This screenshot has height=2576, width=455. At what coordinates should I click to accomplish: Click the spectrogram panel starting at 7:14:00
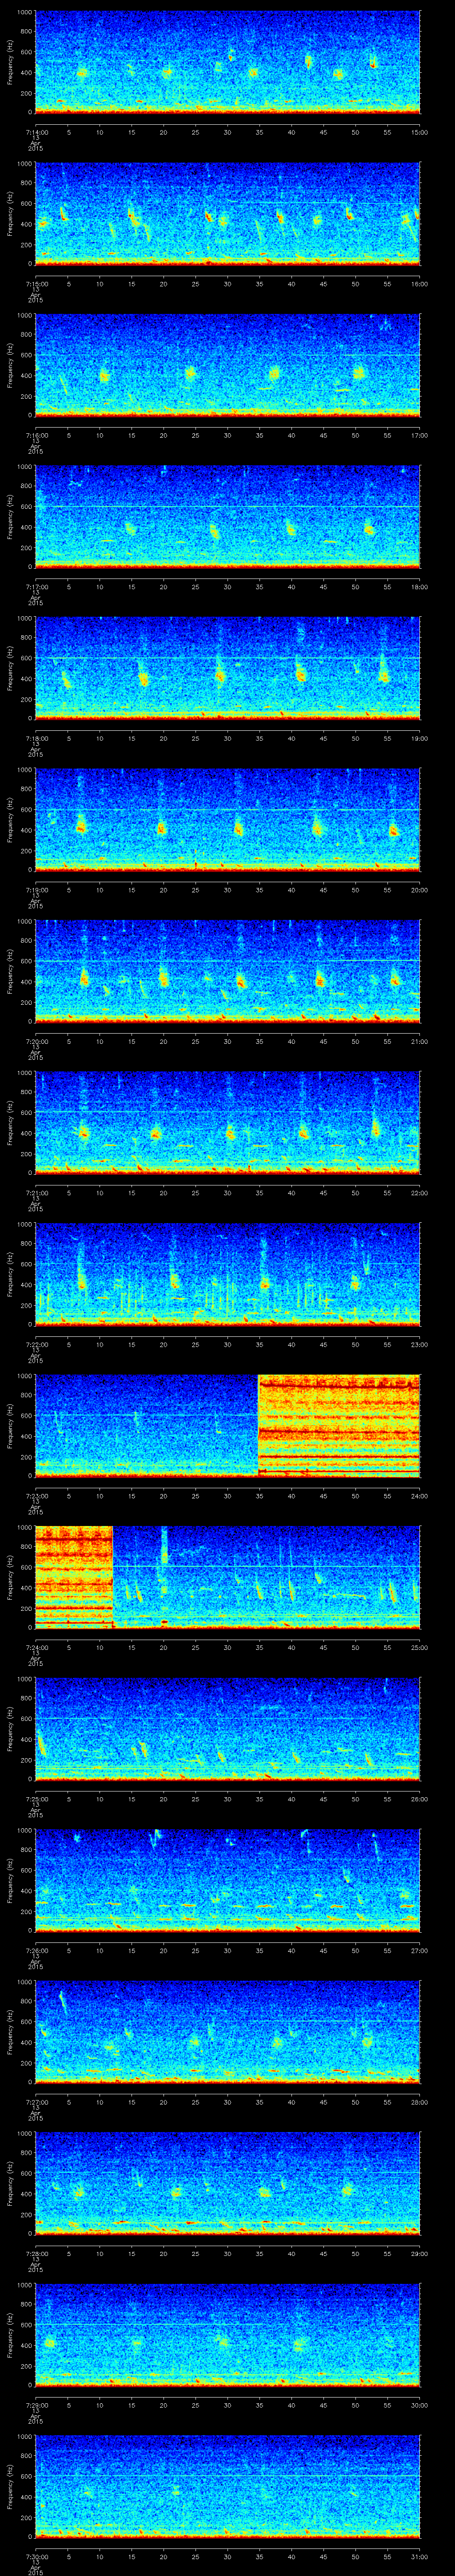228,62
